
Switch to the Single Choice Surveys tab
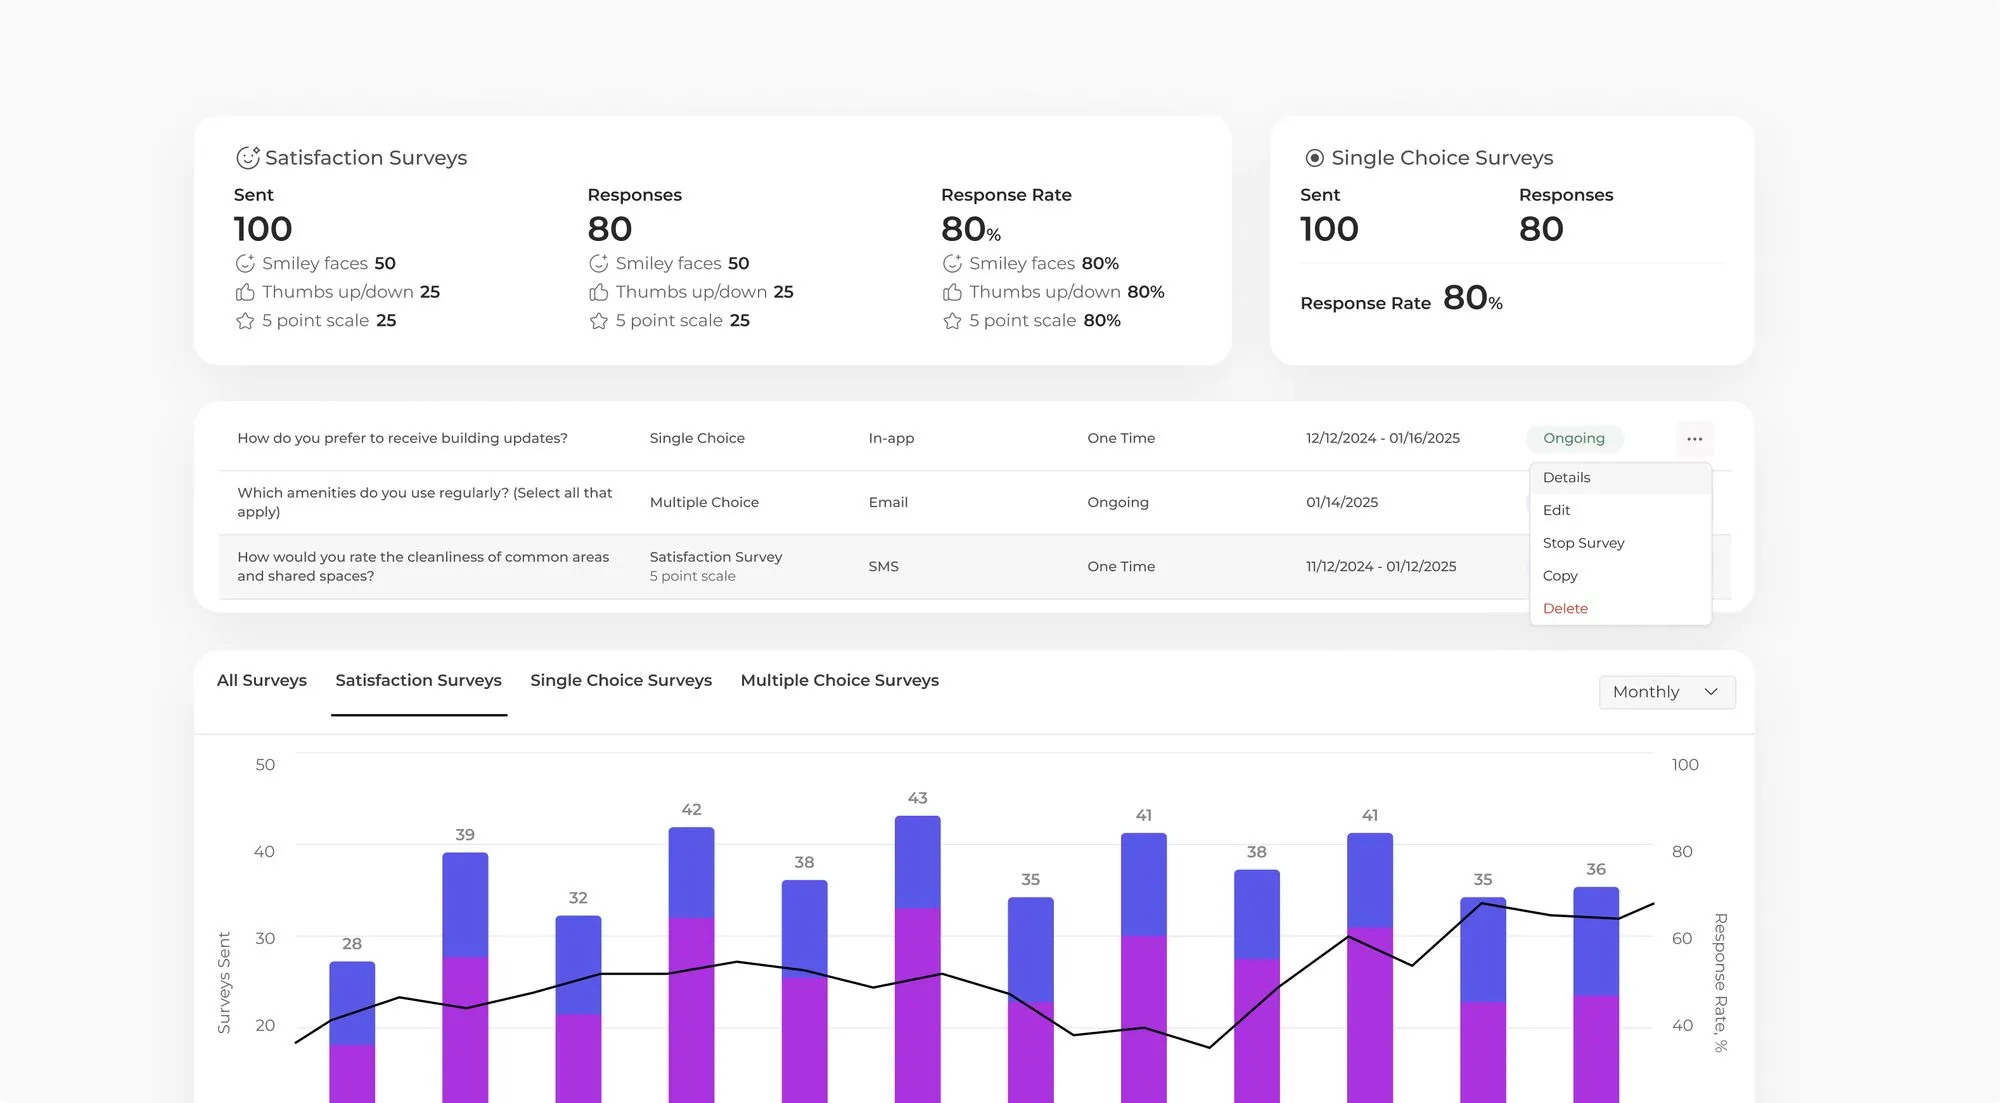pyautogui.click(x=621, y=680)
